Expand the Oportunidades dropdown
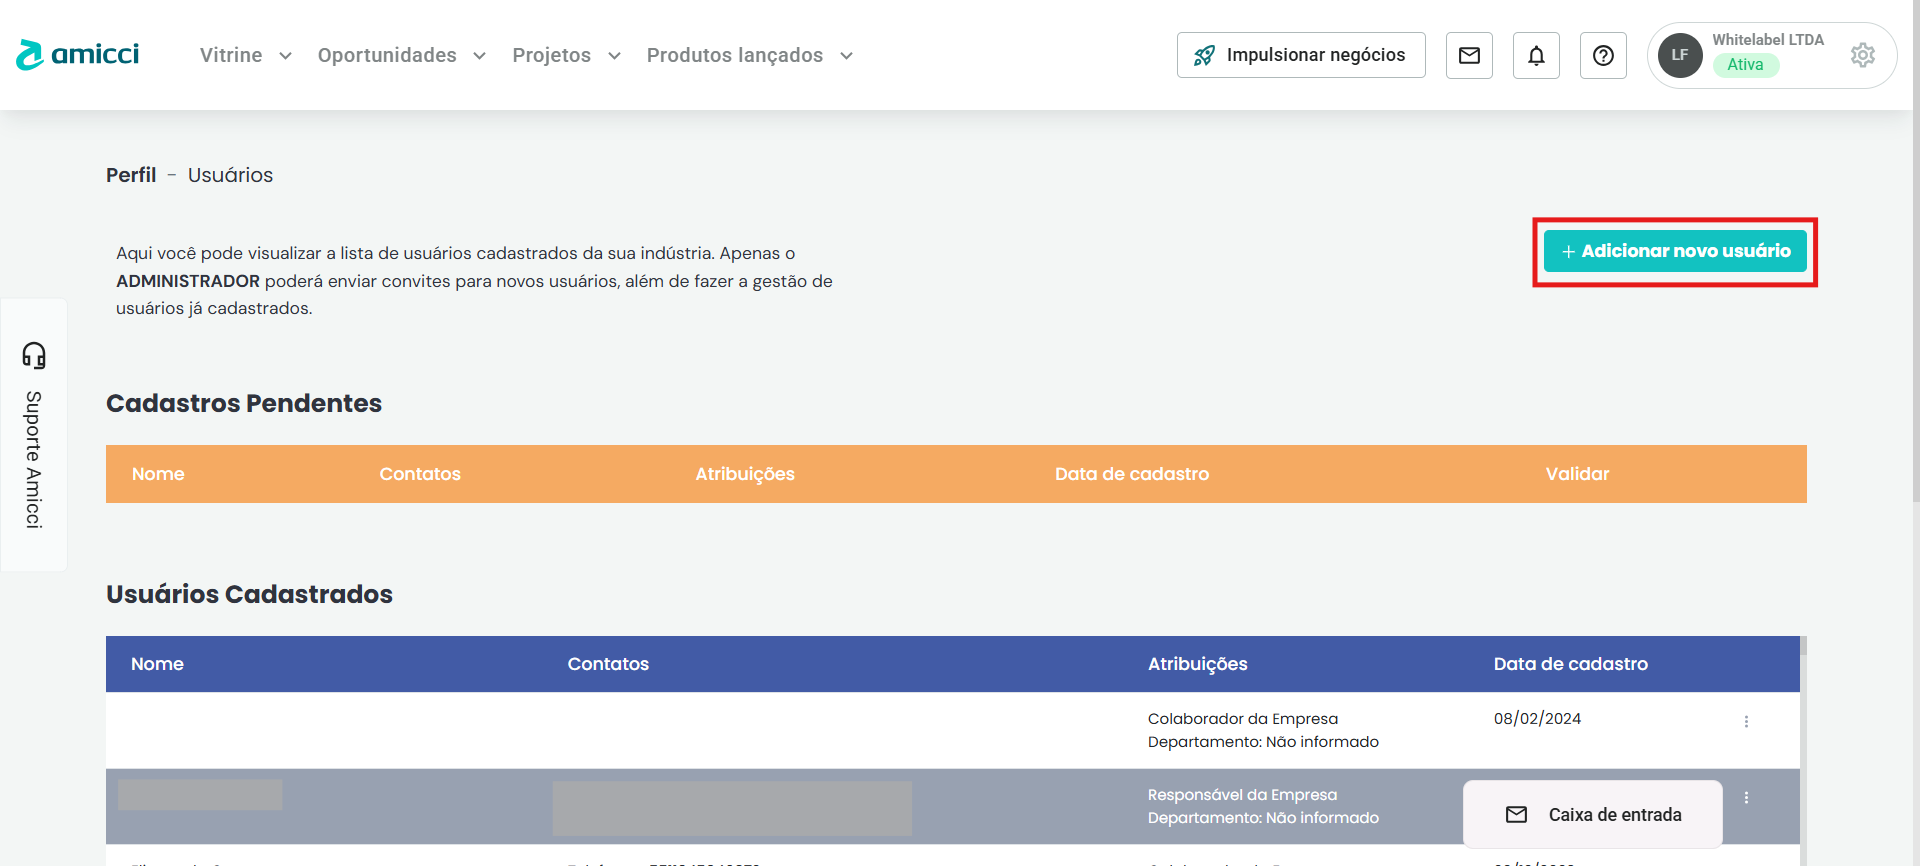1920x866 pixels. [401, 55]
